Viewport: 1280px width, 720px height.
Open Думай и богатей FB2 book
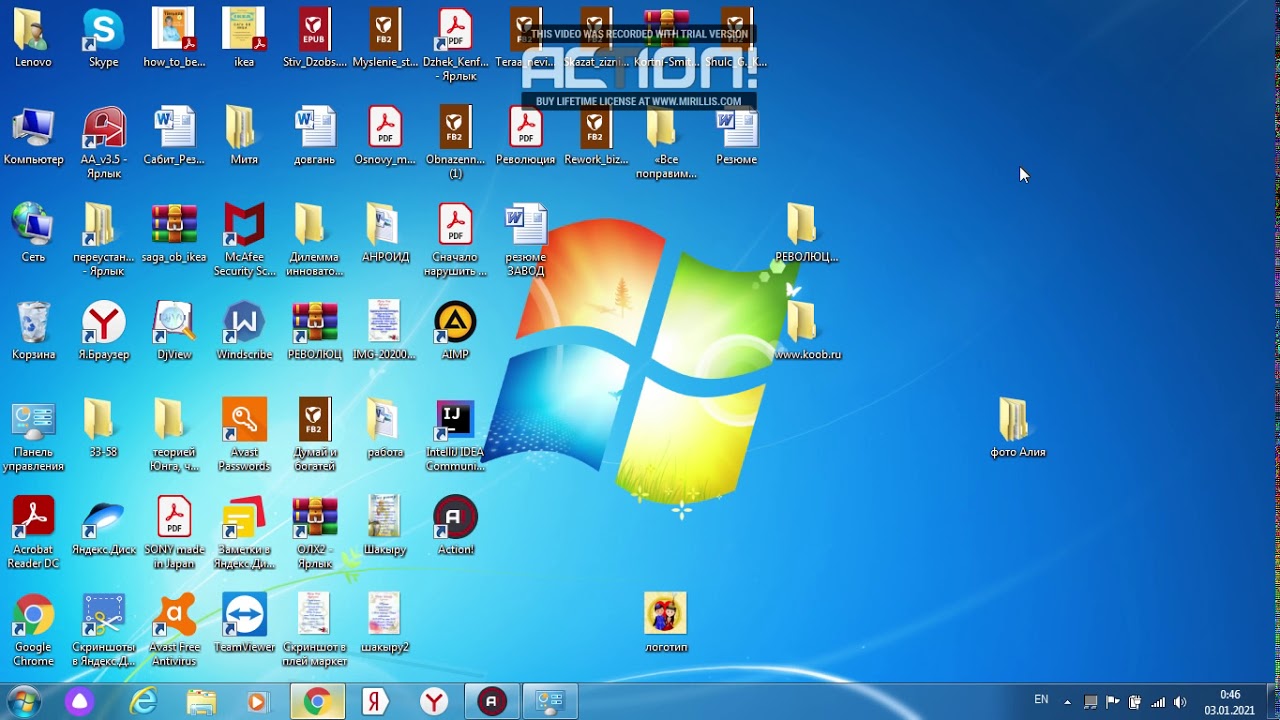pos(314,435)
